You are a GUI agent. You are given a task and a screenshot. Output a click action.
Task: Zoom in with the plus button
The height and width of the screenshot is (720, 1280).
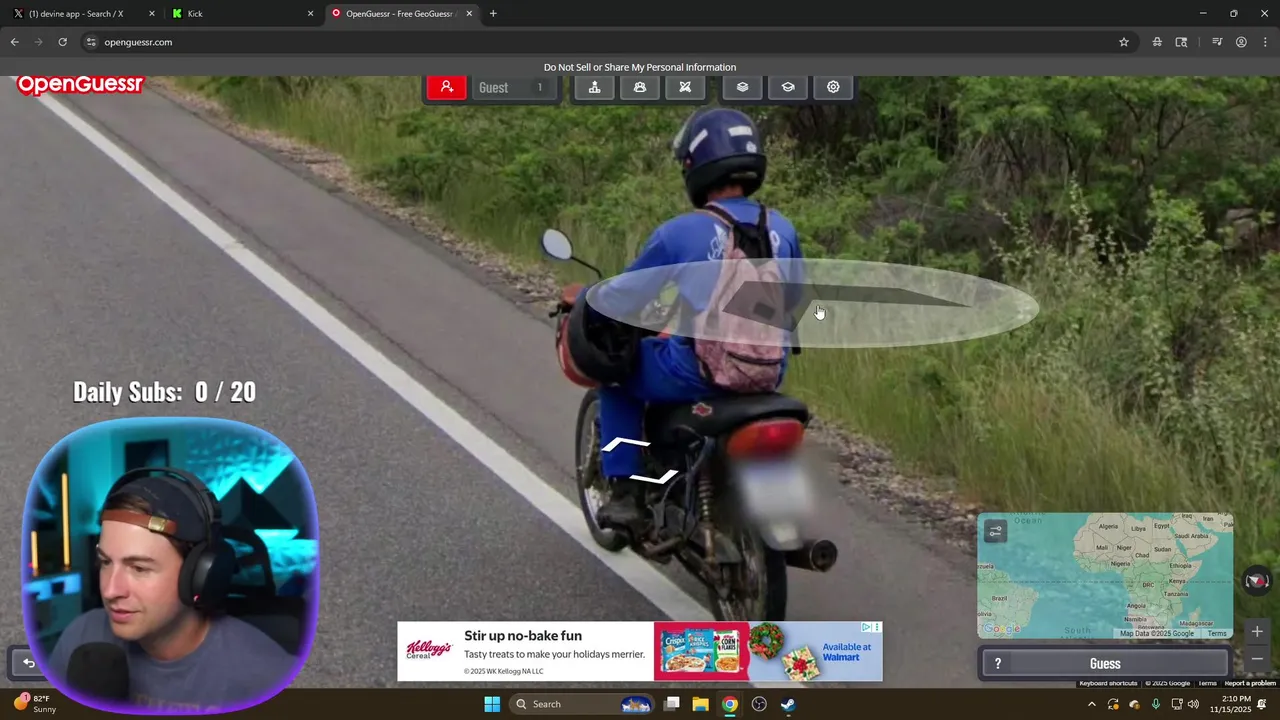[1257, 631]
